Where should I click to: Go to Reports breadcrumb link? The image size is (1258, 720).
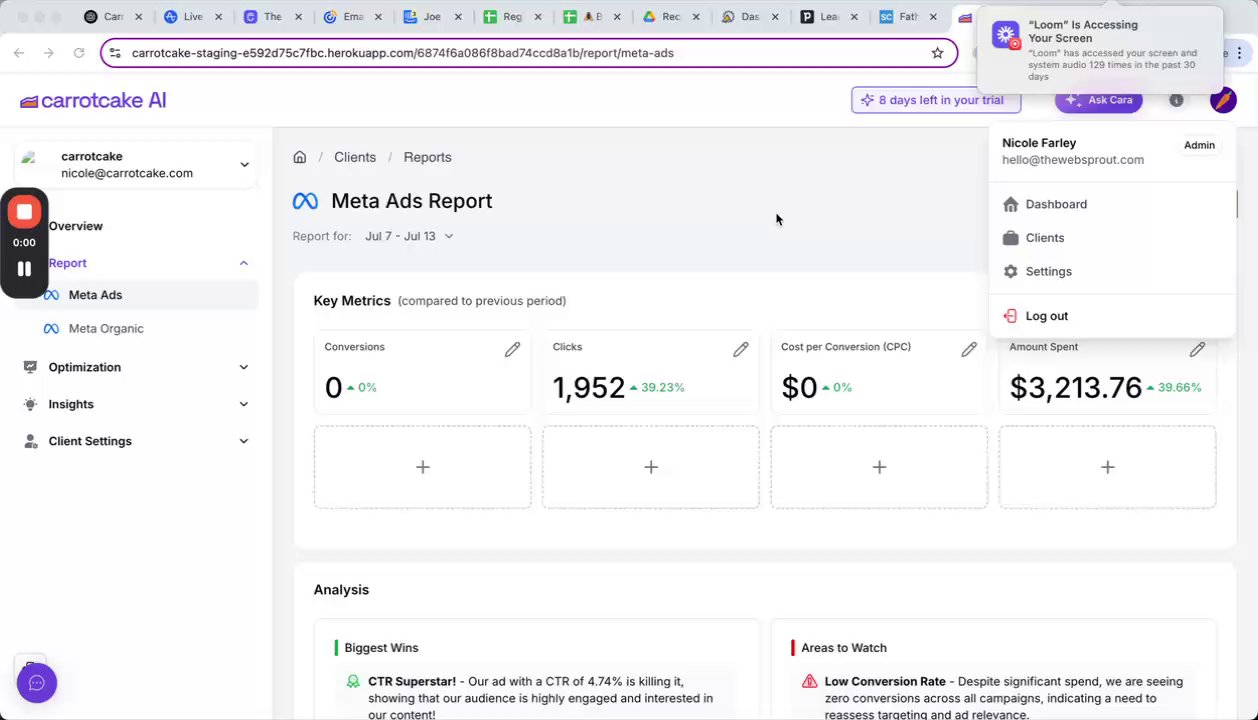point(427,157)
